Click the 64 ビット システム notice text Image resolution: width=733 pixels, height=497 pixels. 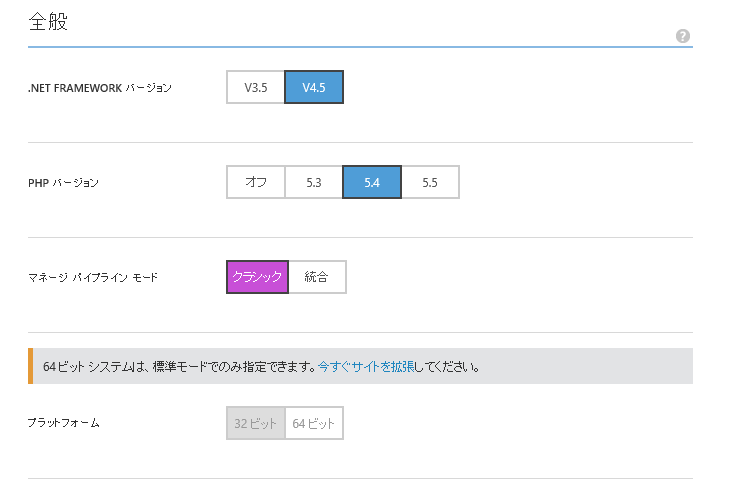[x=261, y=367]
